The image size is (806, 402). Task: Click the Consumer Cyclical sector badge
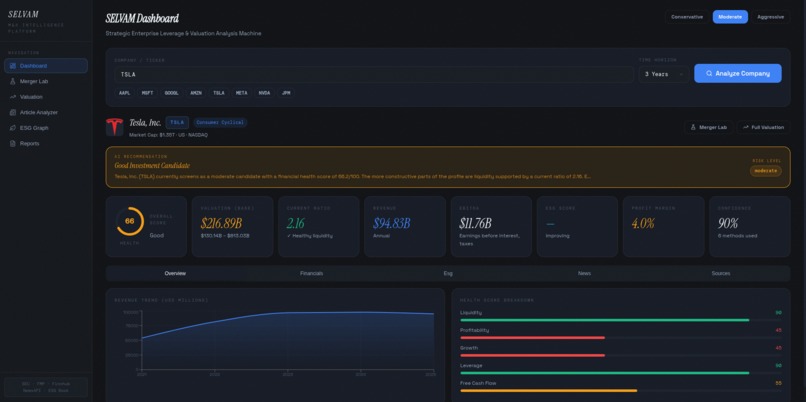(x=220, y=122)
